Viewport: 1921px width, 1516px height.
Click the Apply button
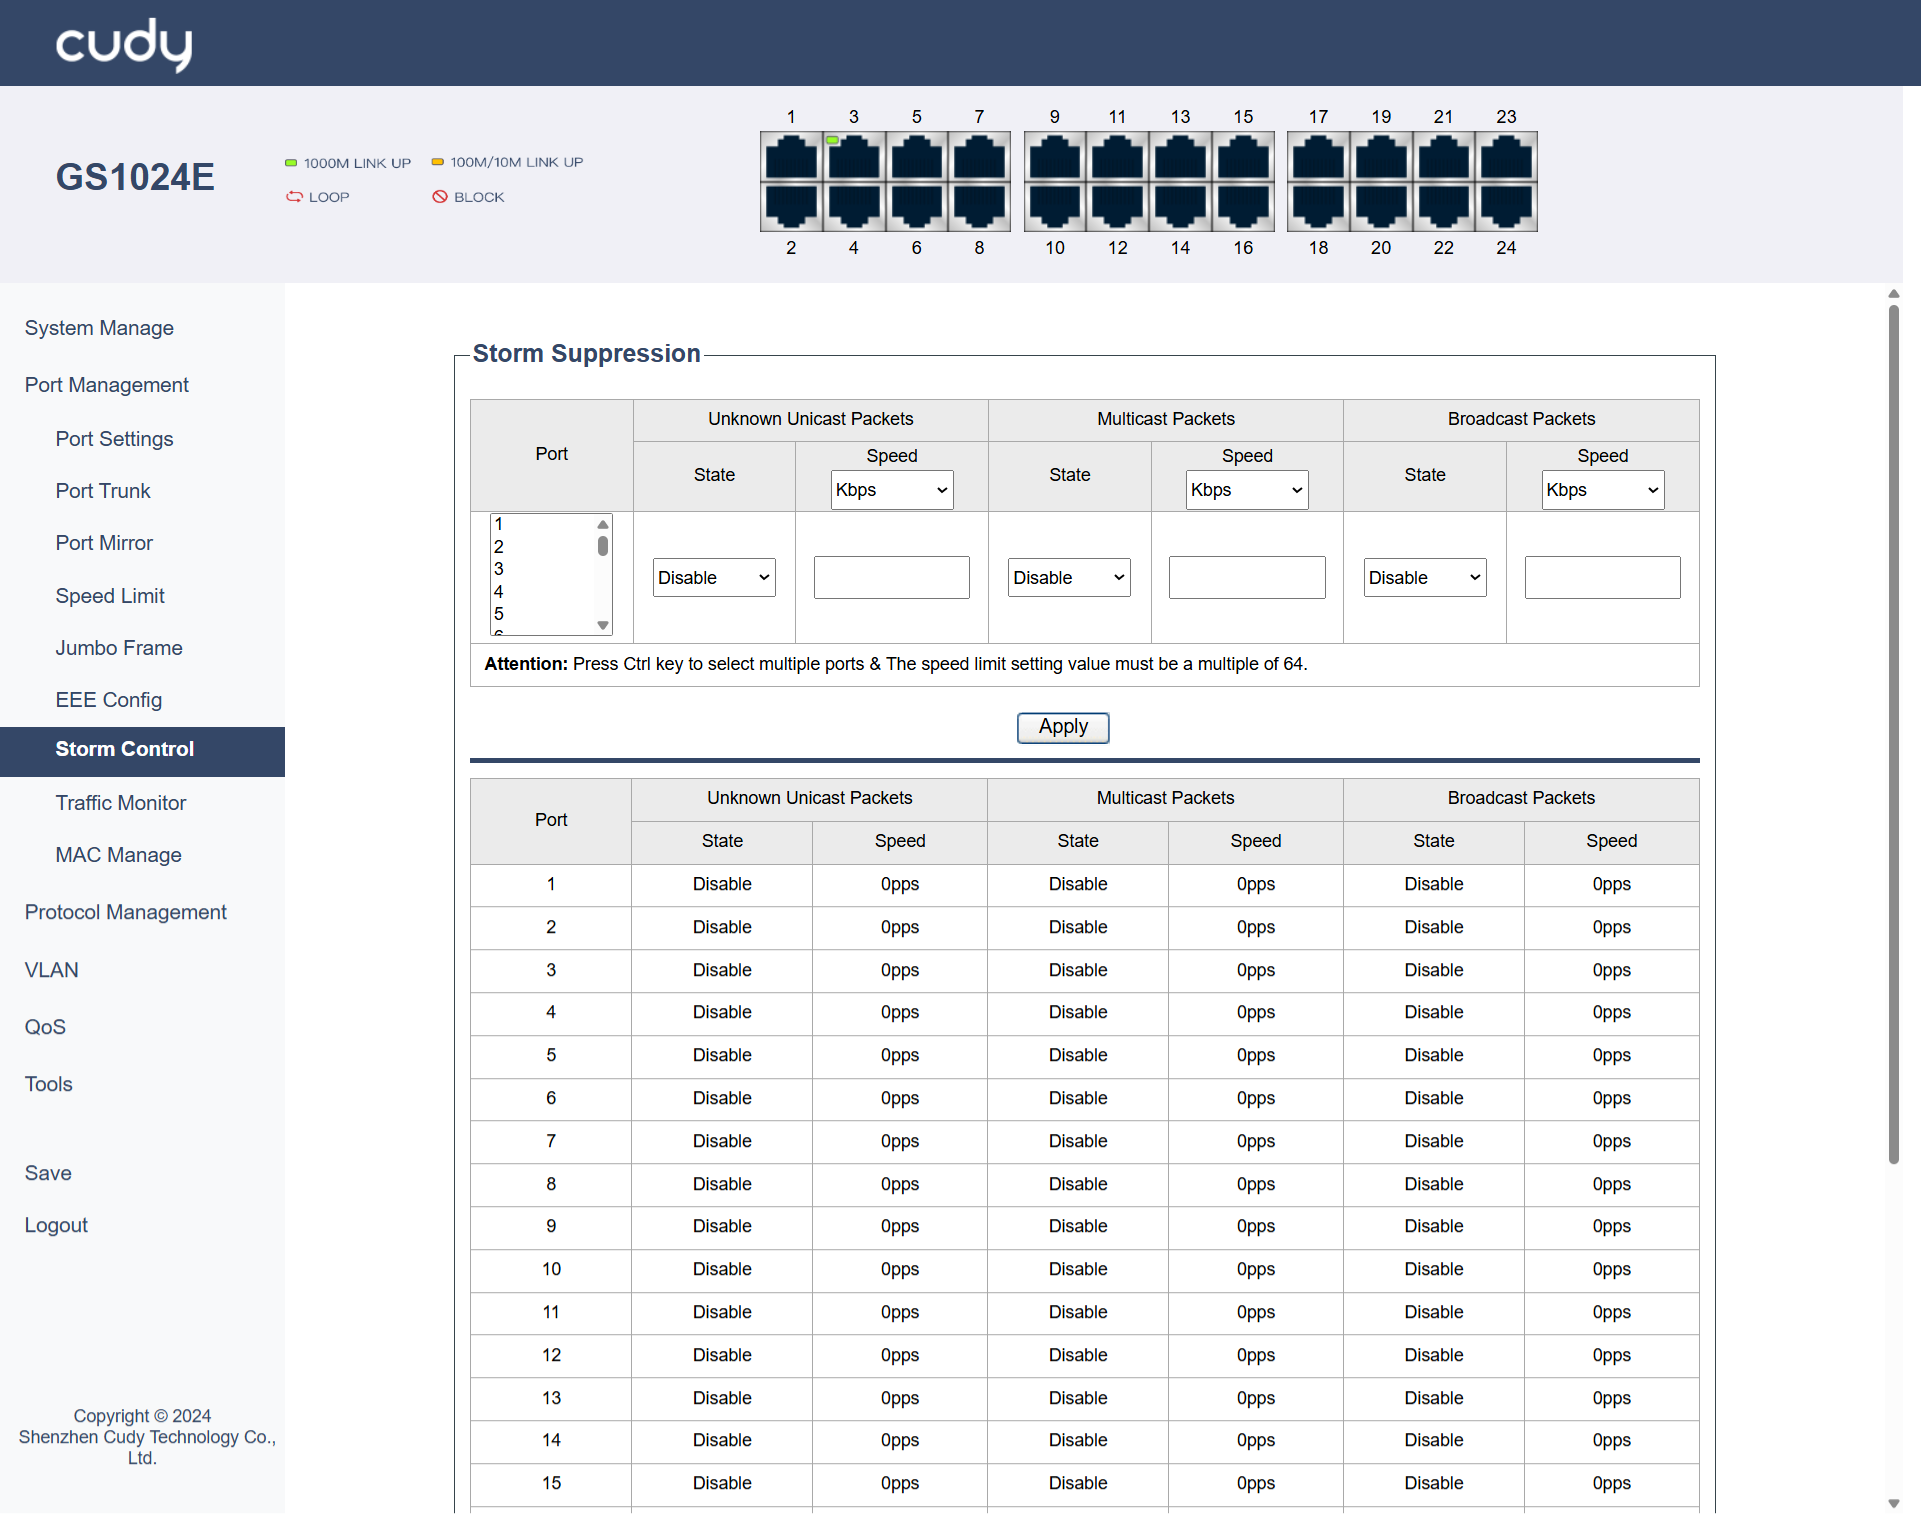click(x=1062, y=727)
